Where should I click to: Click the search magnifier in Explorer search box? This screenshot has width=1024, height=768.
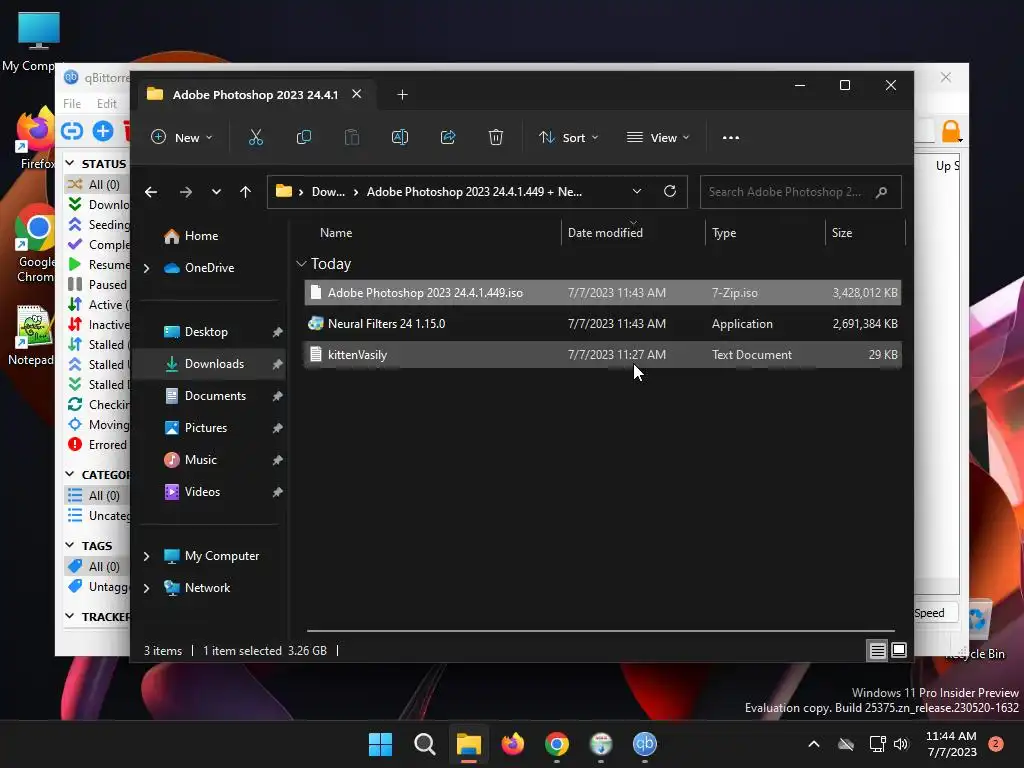882,192
